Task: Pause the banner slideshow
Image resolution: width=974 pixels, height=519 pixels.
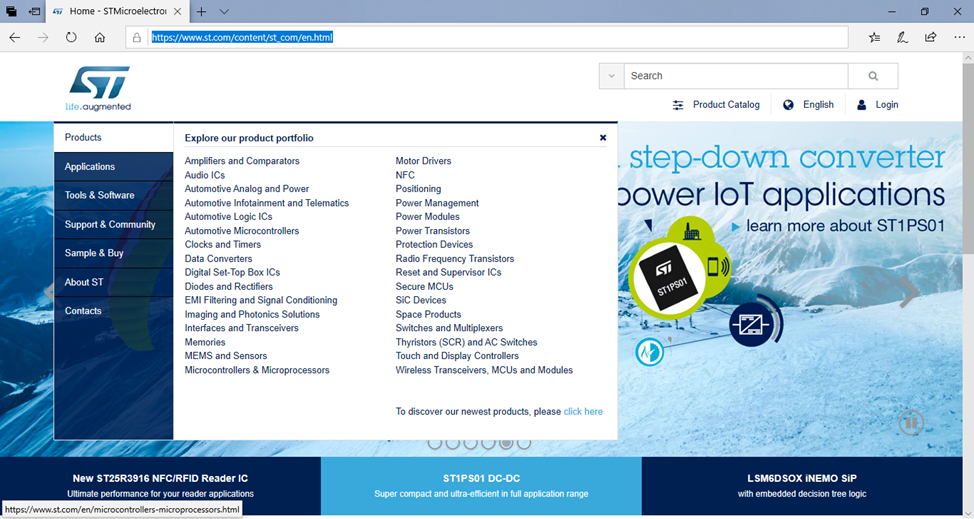Action: pos(911,423)
